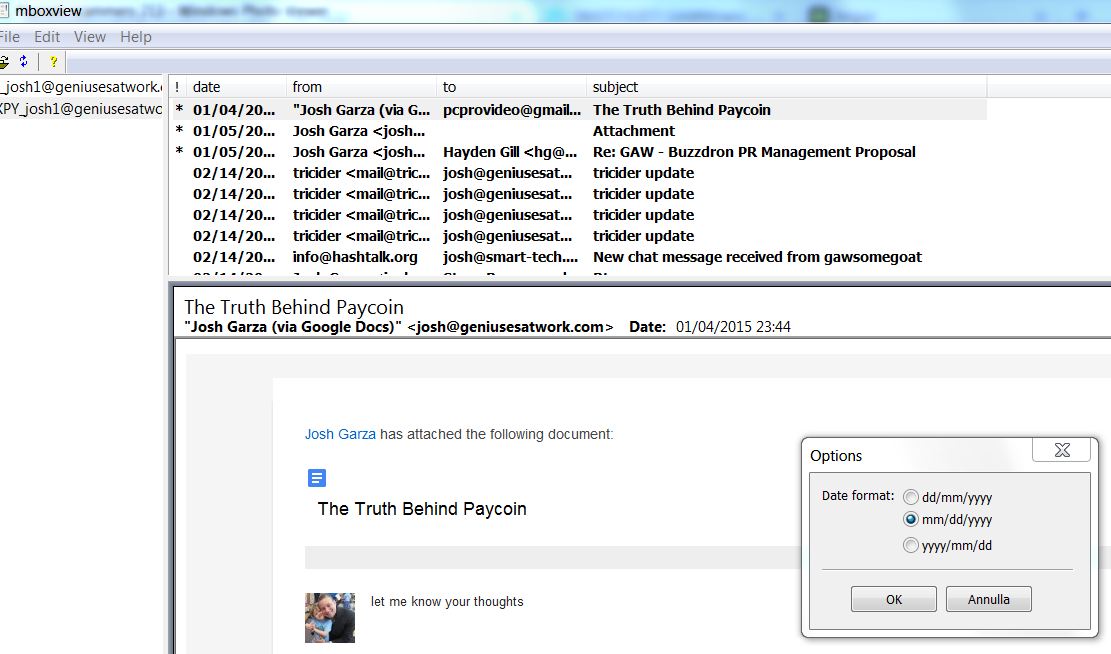Click the preview header title The Truth Behind Paycoin

(294, 307)
